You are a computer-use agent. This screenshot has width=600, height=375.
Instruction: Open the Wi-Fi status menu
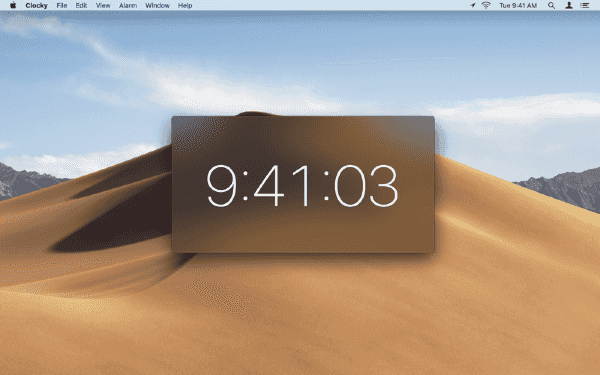[486, 5]
